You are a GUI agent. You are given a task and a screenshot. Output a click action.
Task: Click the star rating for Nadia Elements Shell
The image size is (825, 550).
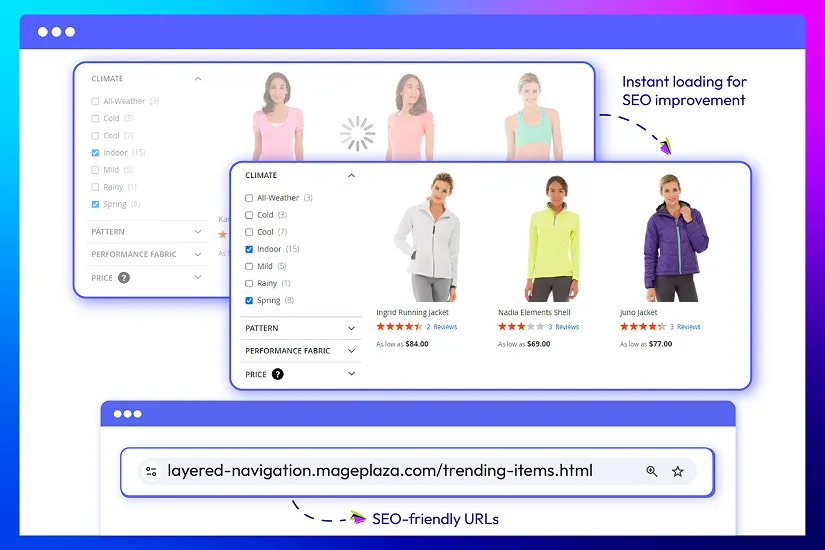521,327
